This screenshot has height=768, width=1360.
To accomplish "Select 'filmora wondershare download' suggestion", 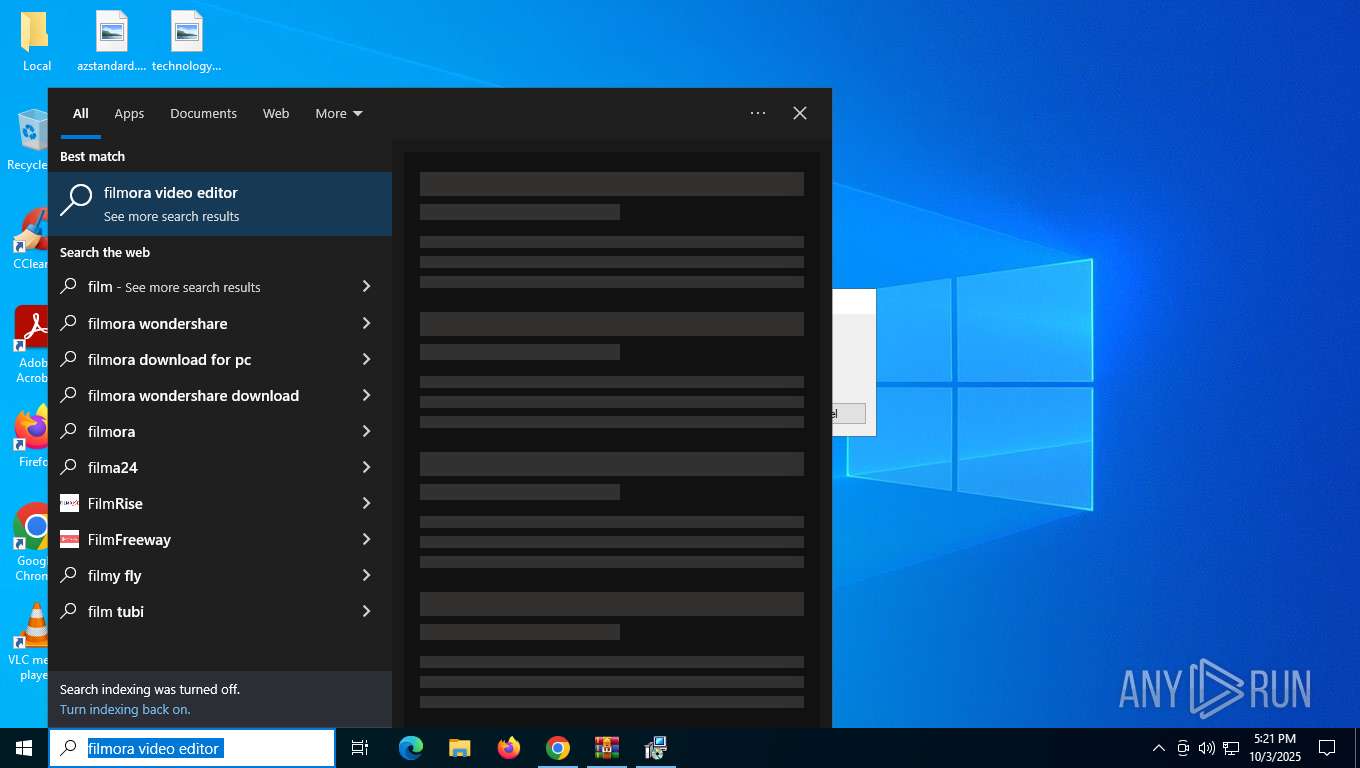I will 200,395.
